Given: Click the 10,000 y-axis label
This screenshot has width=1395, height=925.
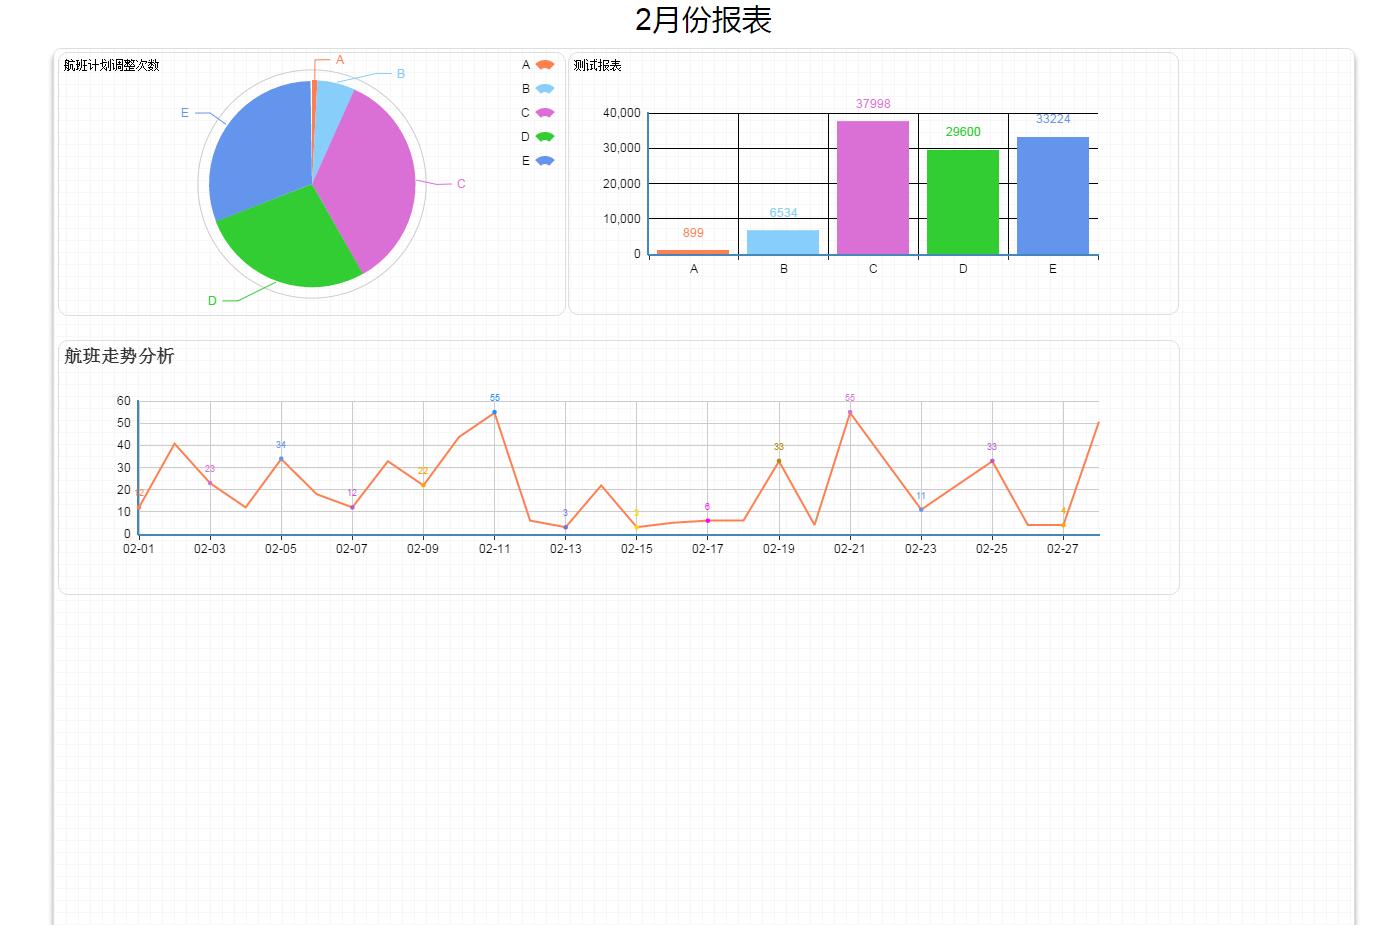Looking at the screenshot, I should point(621,219).
